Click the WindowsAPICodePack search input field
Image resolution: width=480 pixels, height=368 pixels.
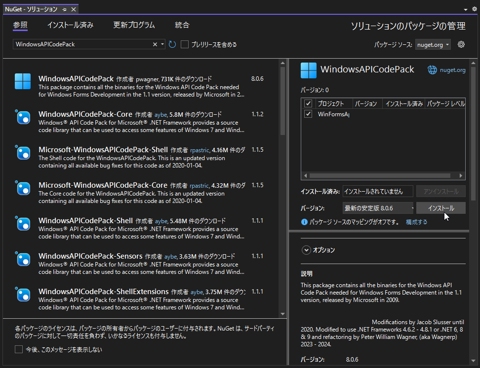[x=83, y=44]
